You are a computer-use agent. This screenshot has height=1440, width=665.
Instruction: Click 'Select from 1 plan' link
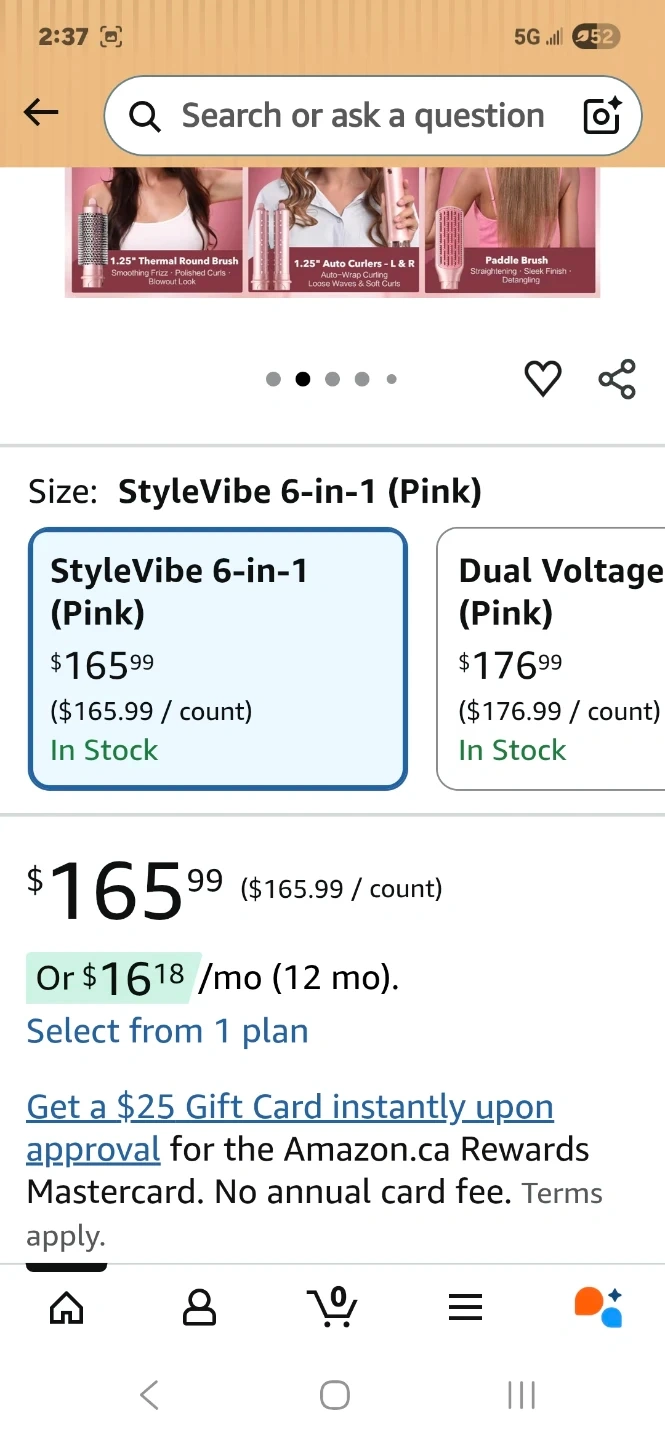click(167, 1031)
